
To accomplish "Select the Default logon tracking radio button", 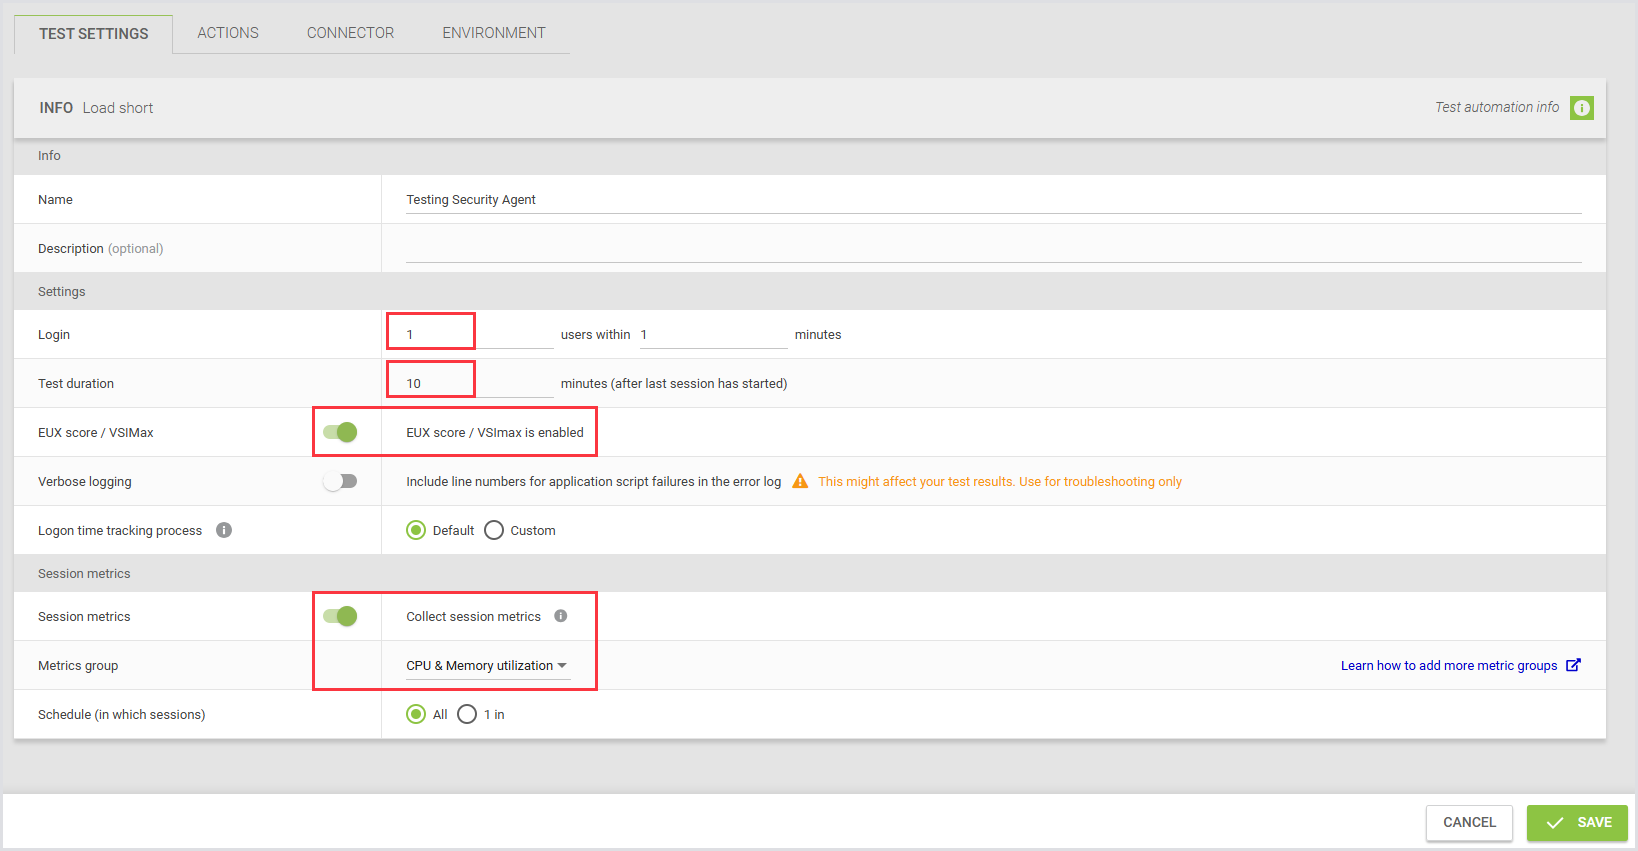I will tap(416, 530).
